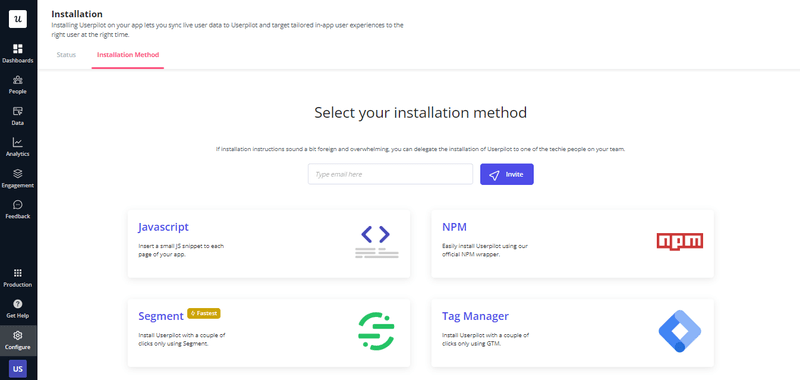Click the Invite button
The image size is (800, 380).
point(507,174)
